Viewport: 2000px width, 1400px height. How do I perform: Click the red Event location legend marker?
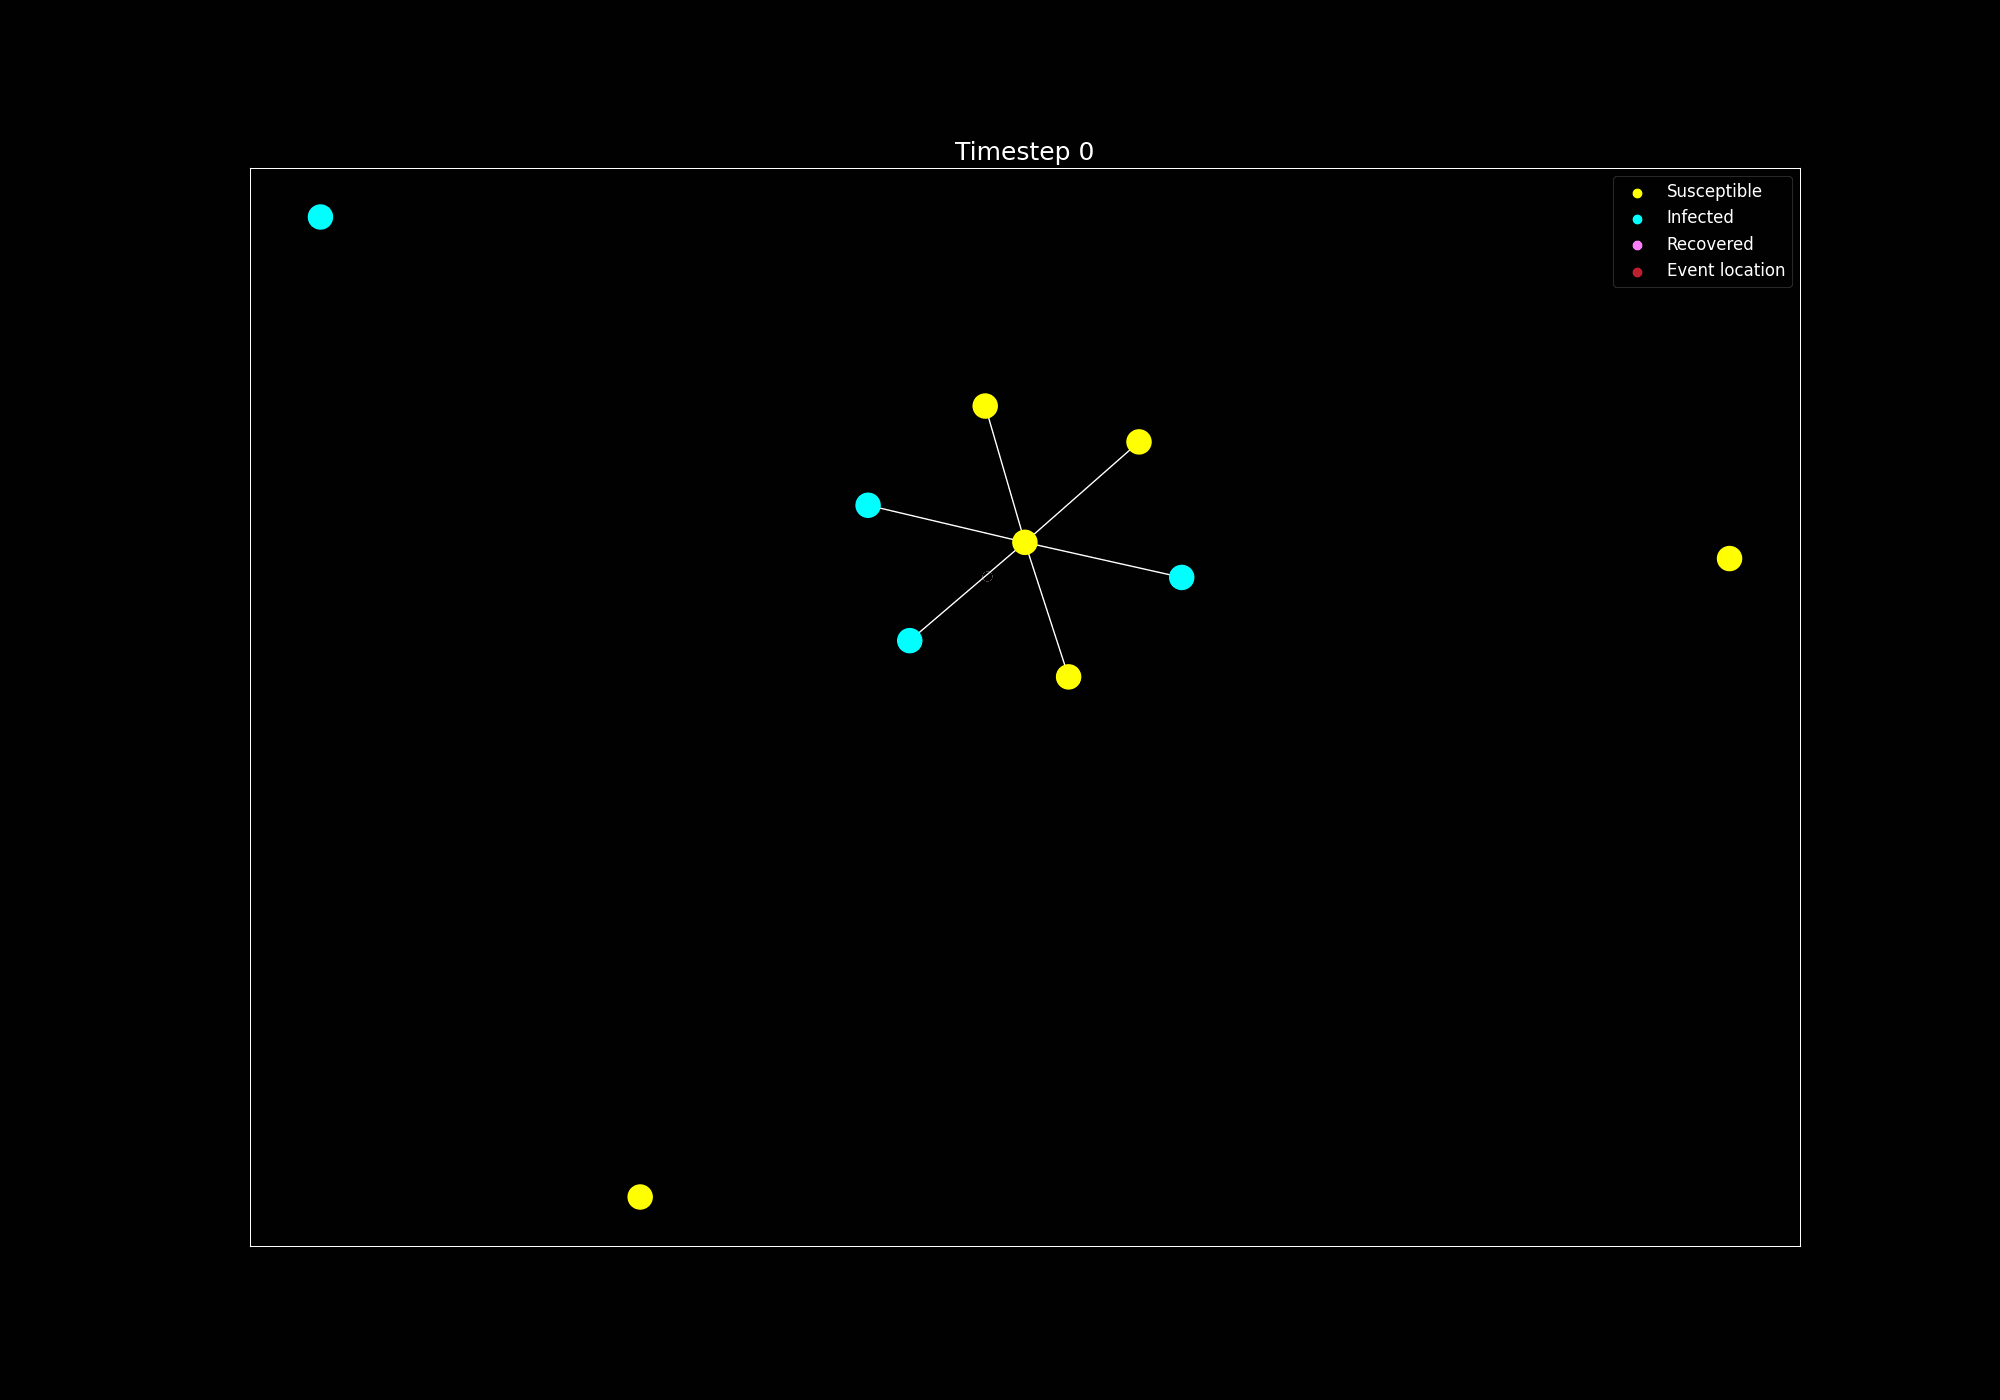[1637, 271]
